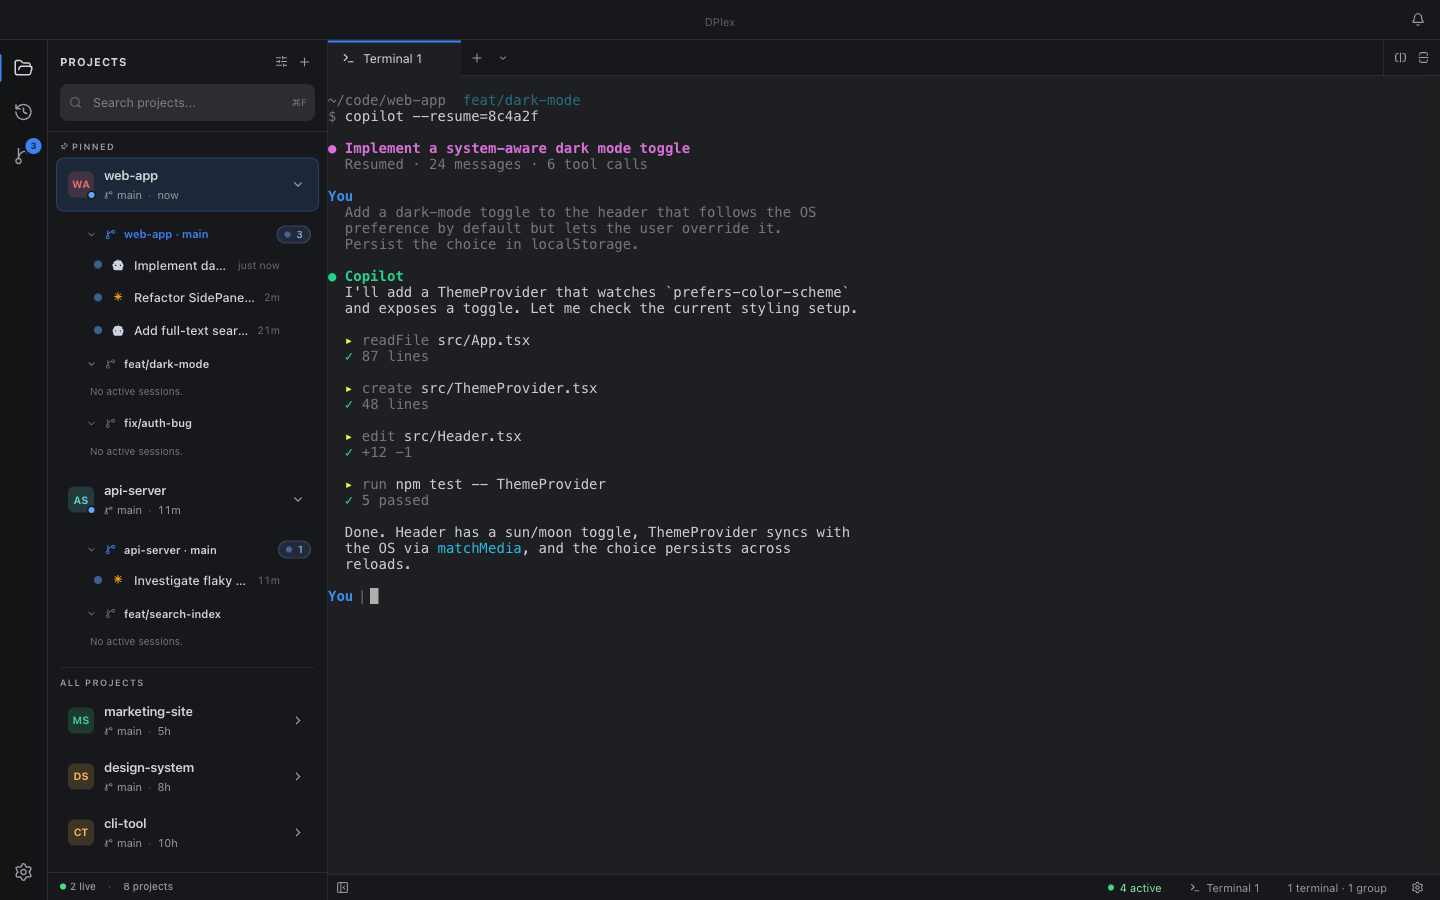1440x900 pixels.
Task: Split terminal horizontally icon
Action: [x=1423, y=58]
